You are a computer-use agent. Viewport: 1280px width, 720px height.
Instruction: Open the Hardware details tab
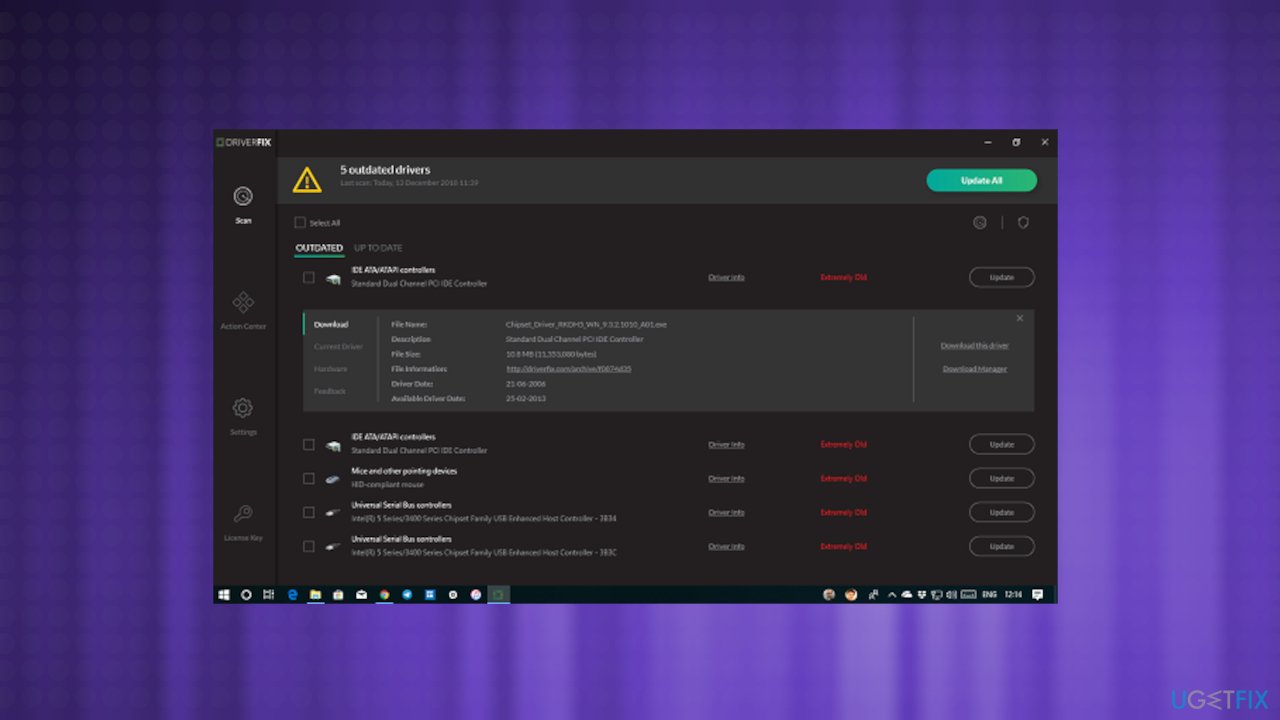click(x=331, y=369)
